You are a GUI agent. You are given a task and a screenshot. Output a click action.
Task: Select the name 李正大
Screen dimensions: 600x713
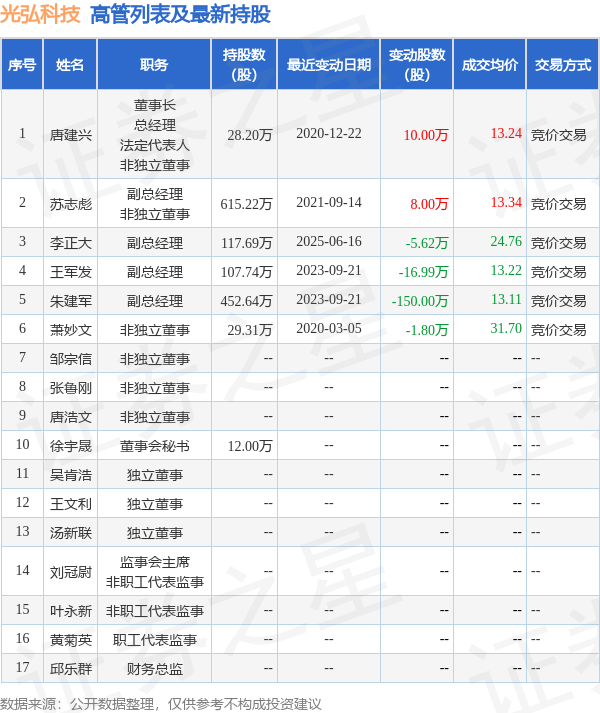(x=71, y=243)
